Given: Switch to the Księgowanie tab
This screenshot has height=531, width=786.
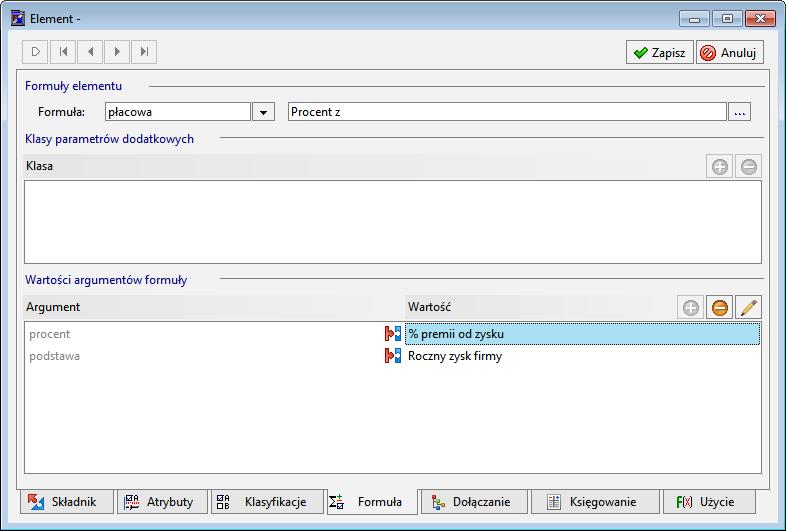Looking at the screenshot, I should 595,502.
